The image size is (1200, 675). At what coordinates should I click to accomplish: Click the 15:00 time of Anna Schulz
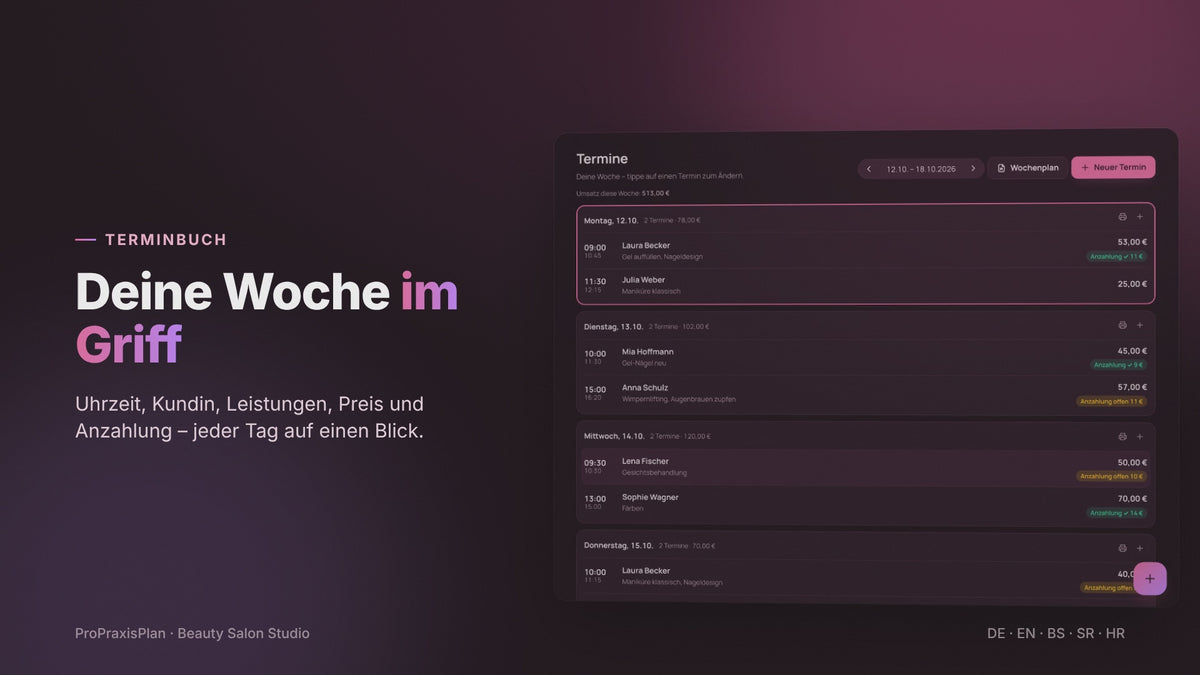tap(595, 389)
